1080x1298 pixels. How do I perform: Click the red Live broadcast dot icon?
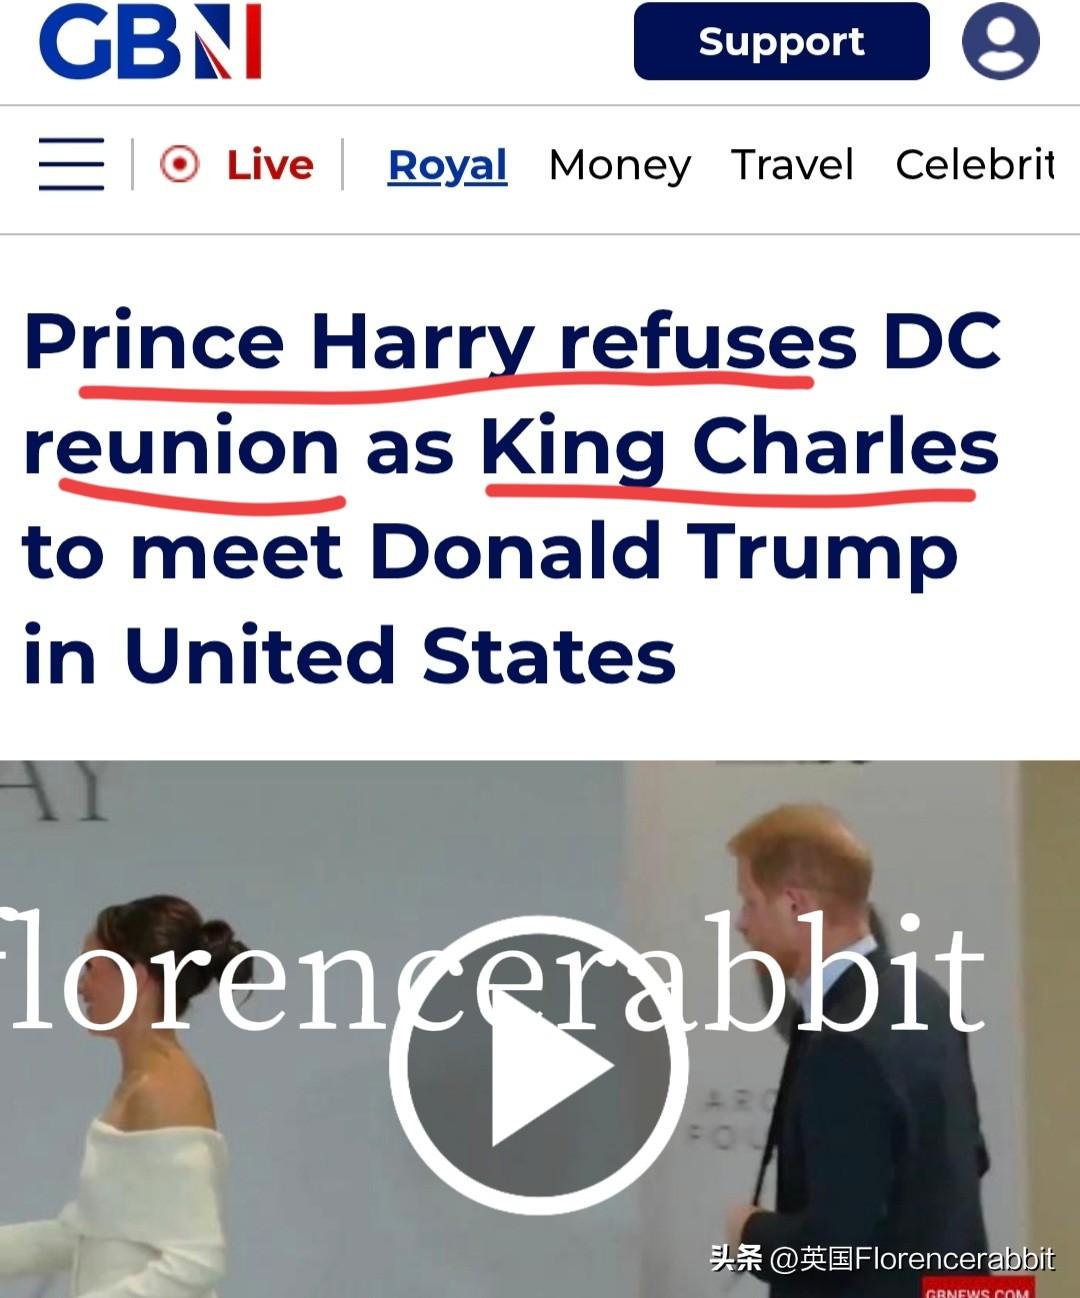180,164
